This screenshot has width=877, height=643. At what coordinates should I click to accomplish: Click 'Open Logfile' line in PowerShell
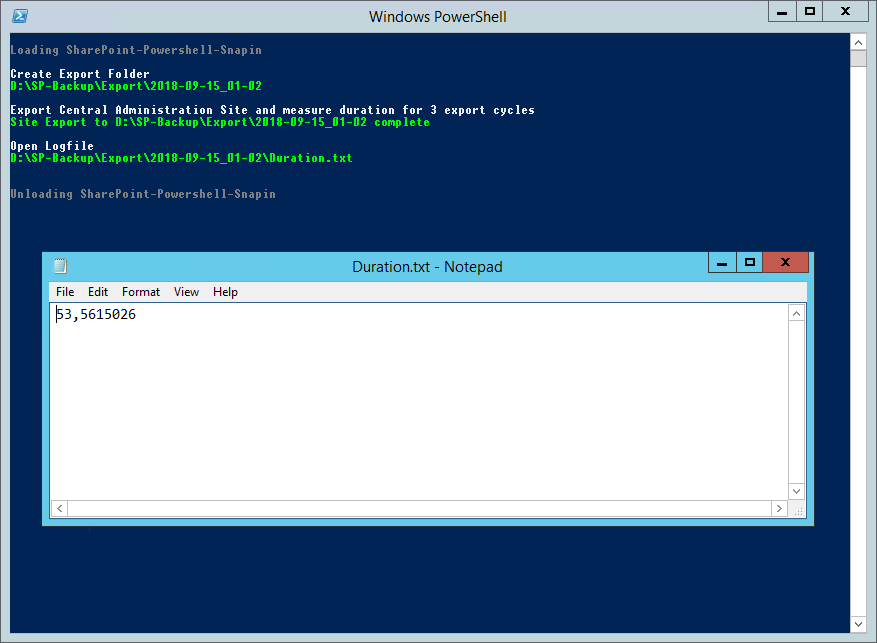click(x=52, y=146)
